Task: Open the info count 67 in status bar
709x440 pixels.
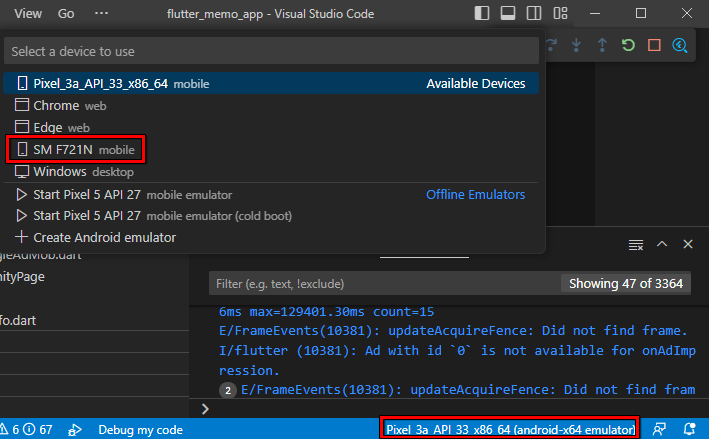Action: pyautogui.click(x=38, y=429)
